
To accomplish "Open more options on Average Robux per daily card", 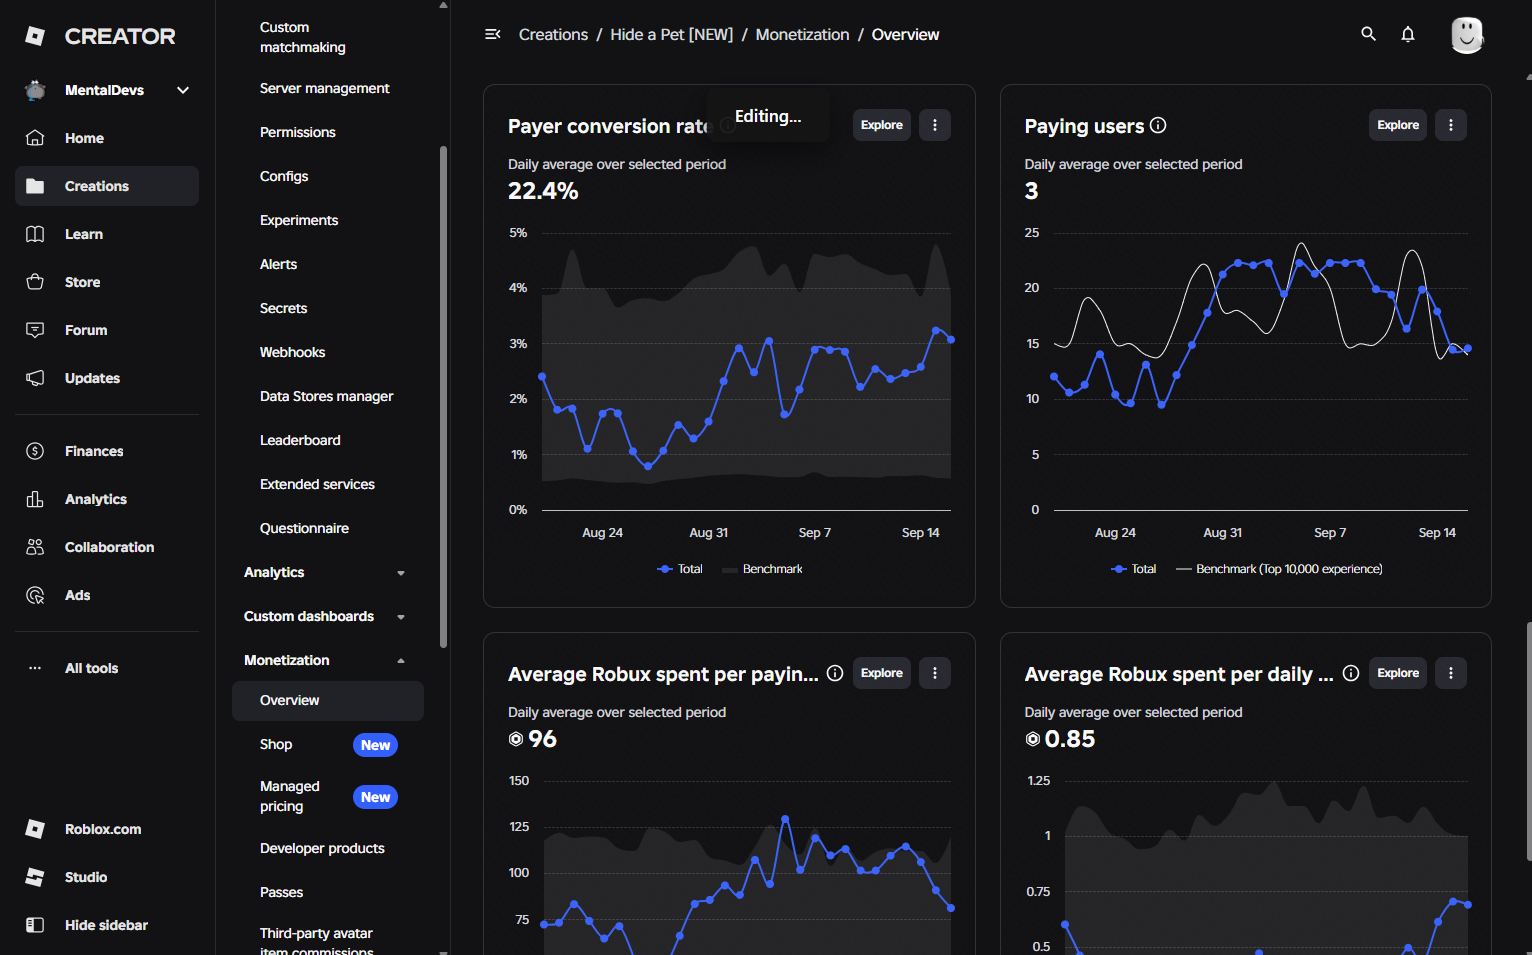I will (x=1451, y=673).
